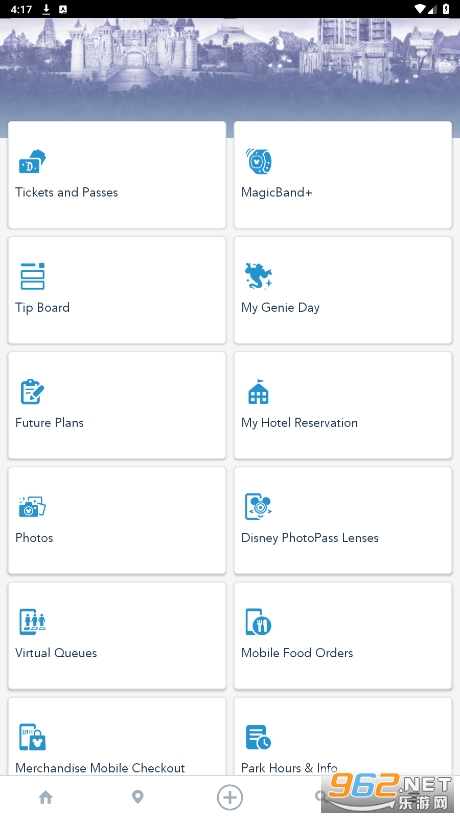
Task: Tap the Disney PhotoPass Lenses icon
Action: tap(258, 506)
